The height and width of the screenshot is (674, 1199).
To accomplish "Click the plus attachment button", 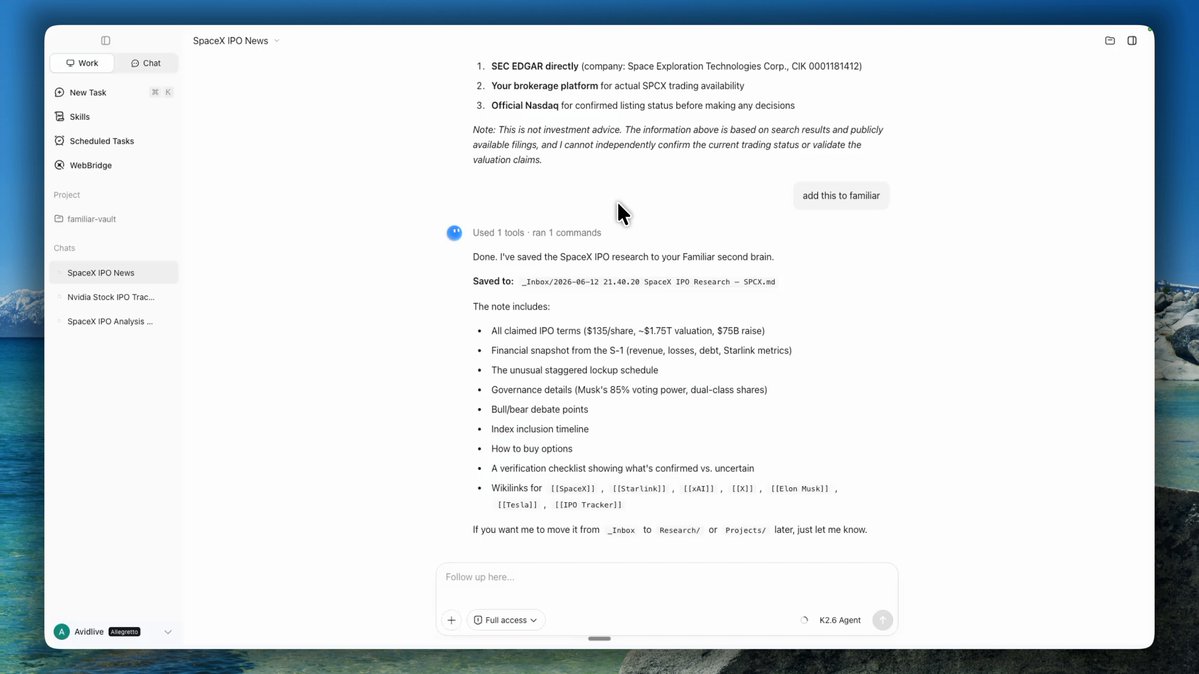I will (451, 620).
